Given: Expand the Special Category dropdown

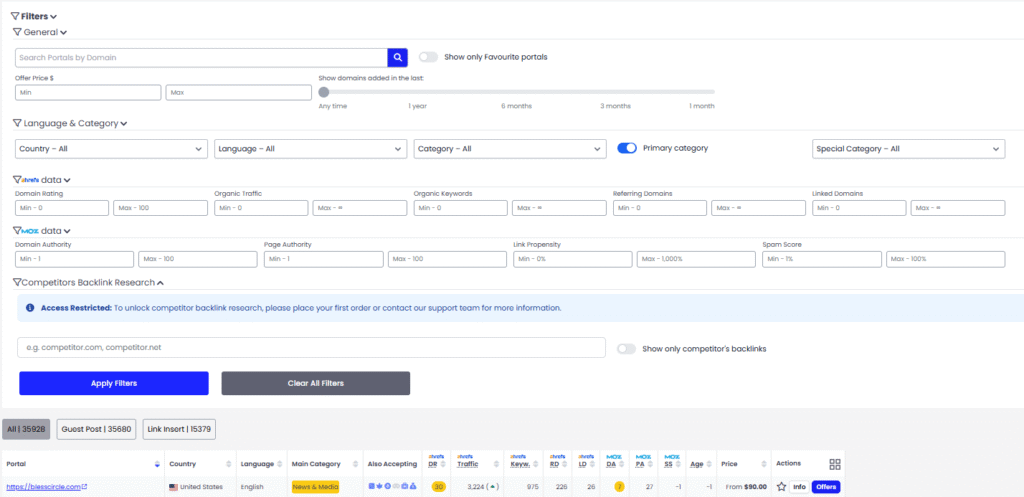Looking at the screenshot, I should pyautogui.click(x=908, y=149).
